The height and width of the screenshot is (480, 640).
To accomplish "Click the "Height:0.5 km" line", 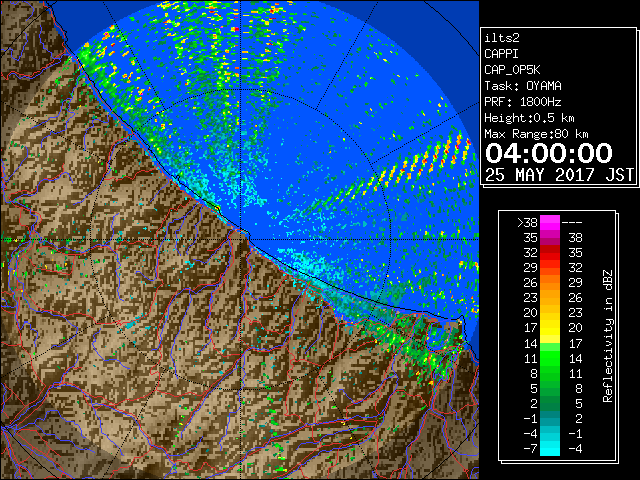I will pos(529,118).
